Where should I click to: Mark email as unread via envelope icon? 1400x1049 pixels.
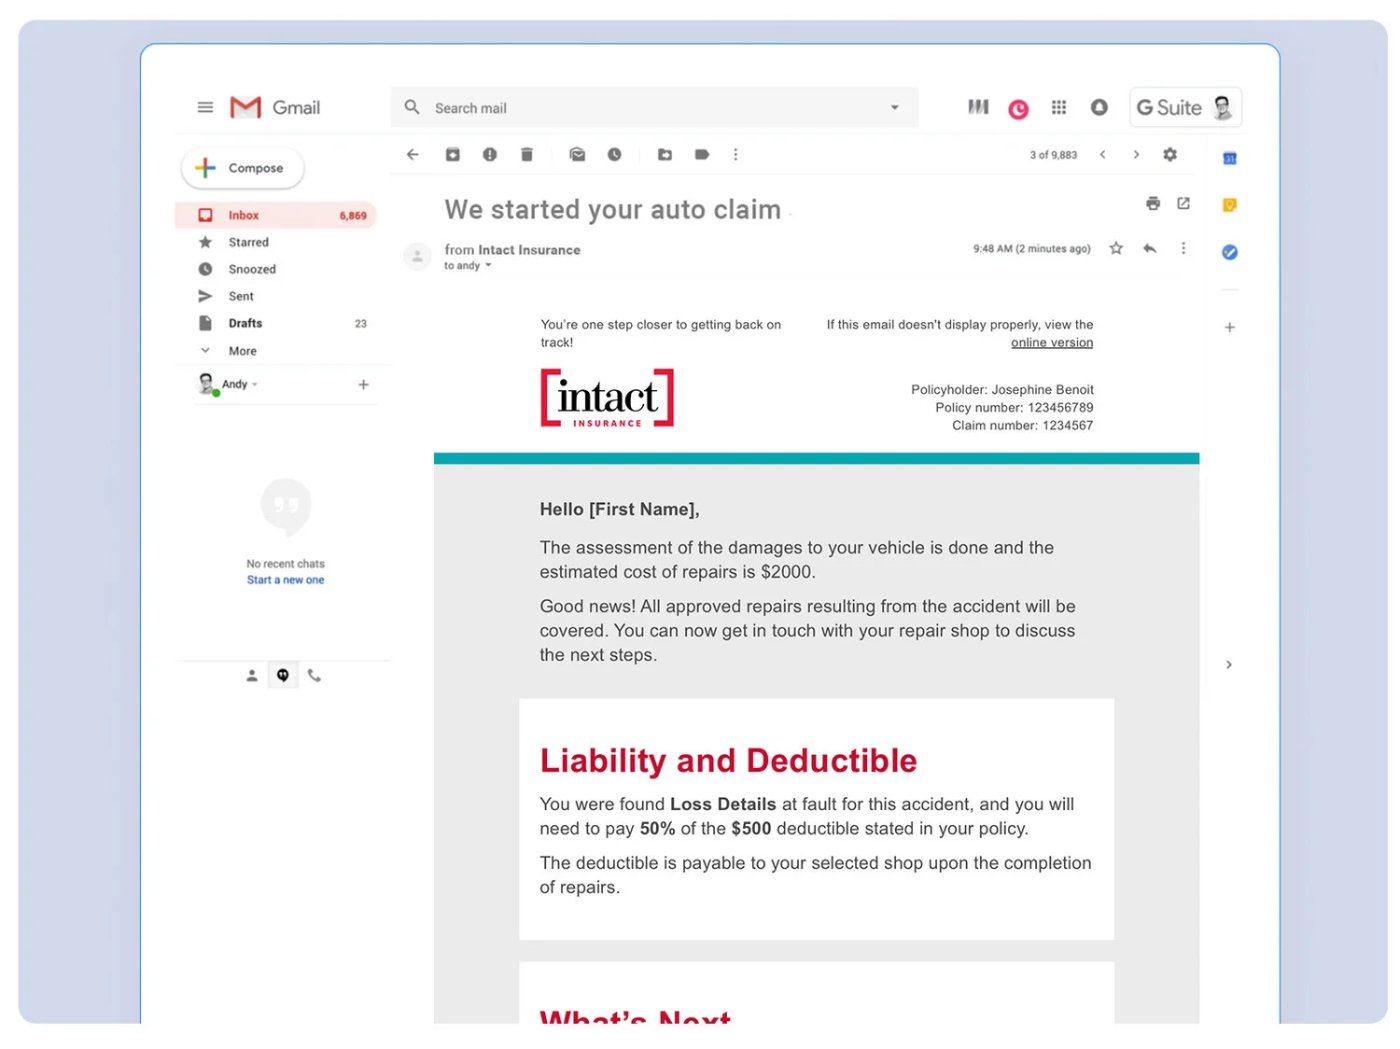[577, 154]
